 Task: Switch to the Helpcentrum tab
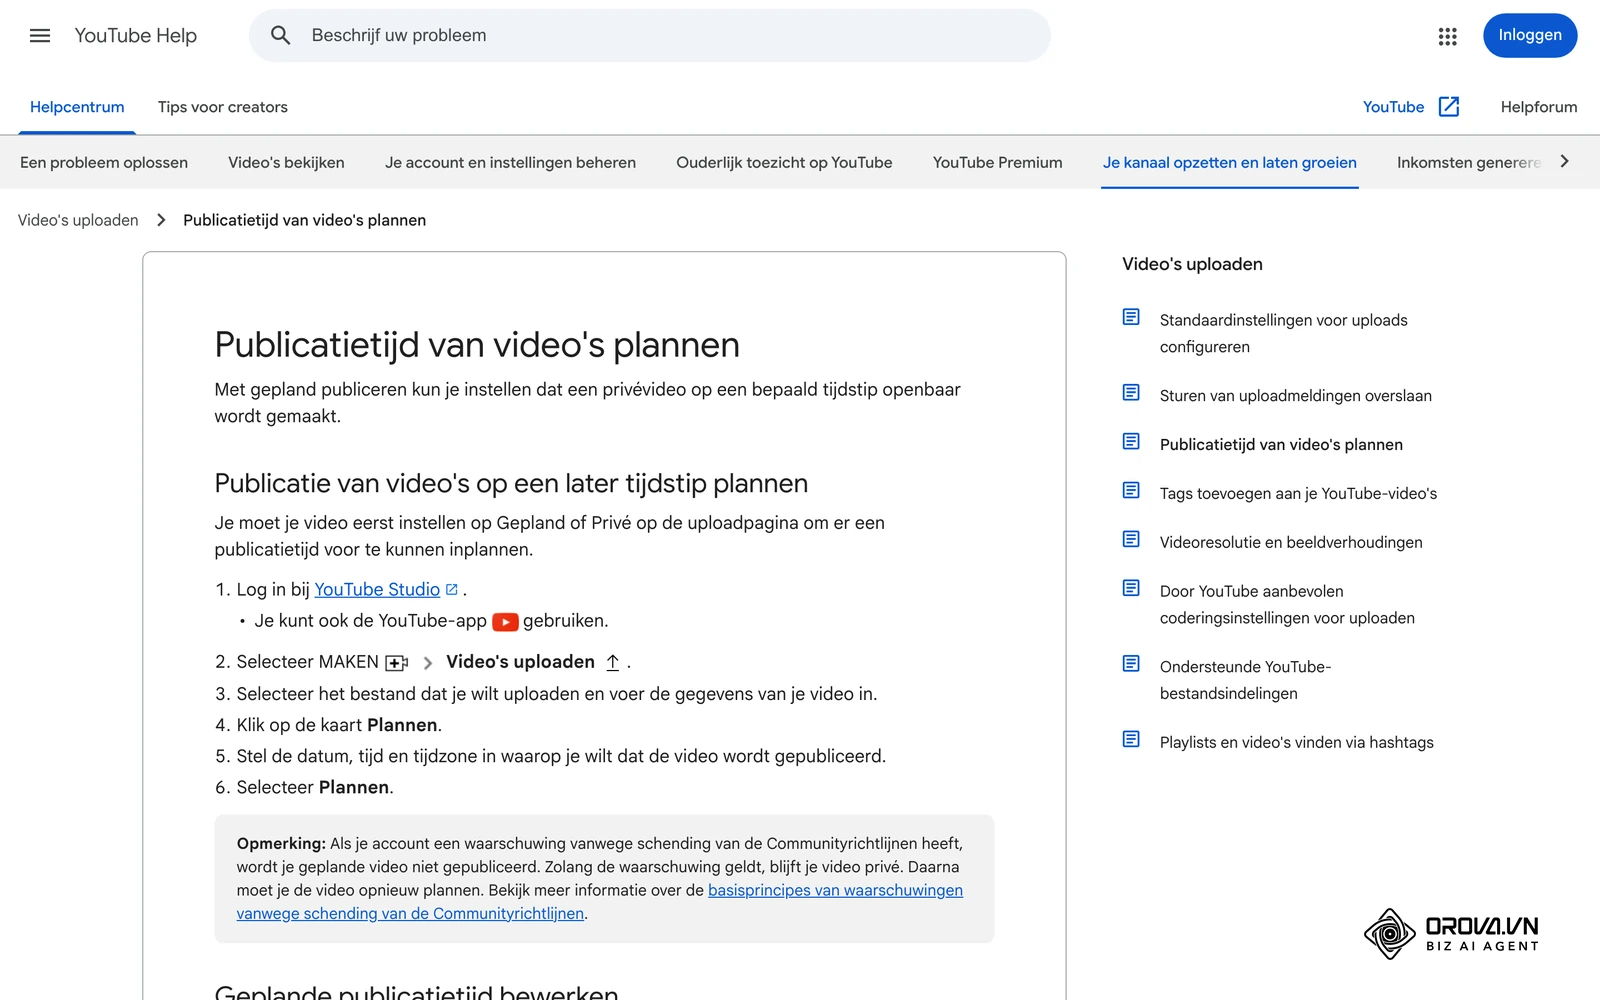(77, 107)
